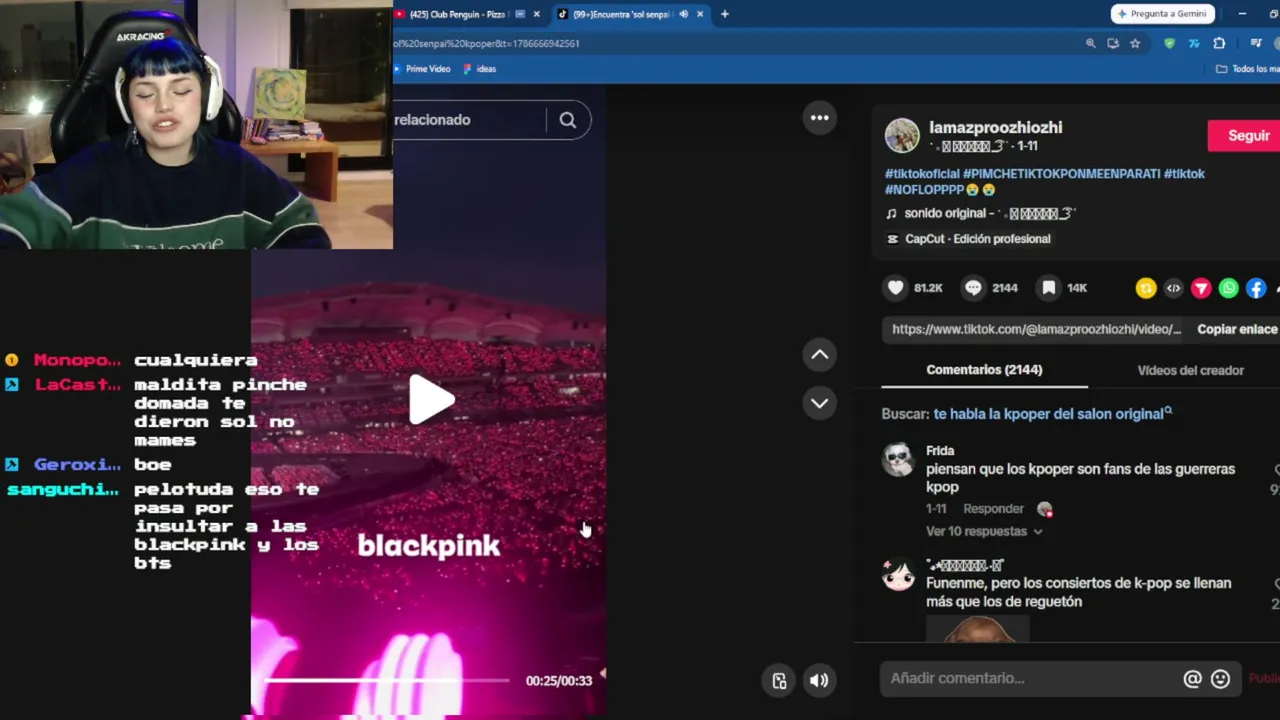Open the commenter avatar beside Funenme comment
Screen dimensions: 1280x720
click(x=898, y=575)
